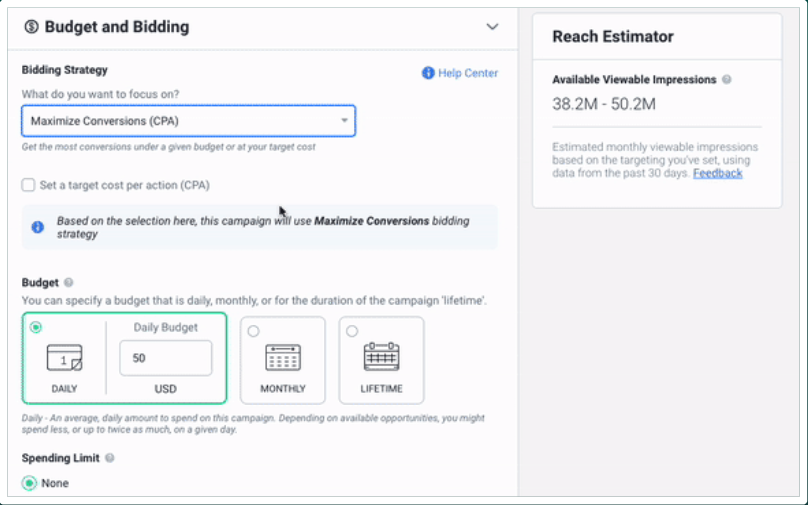Click the blue info icon in strategy notice
Viewport: 808px width, 505px height.
pos(38,227)
